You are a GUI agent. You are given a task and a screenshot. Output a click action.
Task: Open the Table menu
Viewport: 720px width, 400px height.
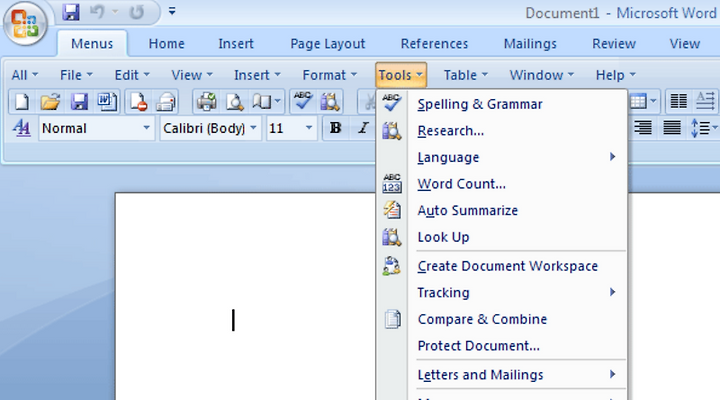[466, 75]
